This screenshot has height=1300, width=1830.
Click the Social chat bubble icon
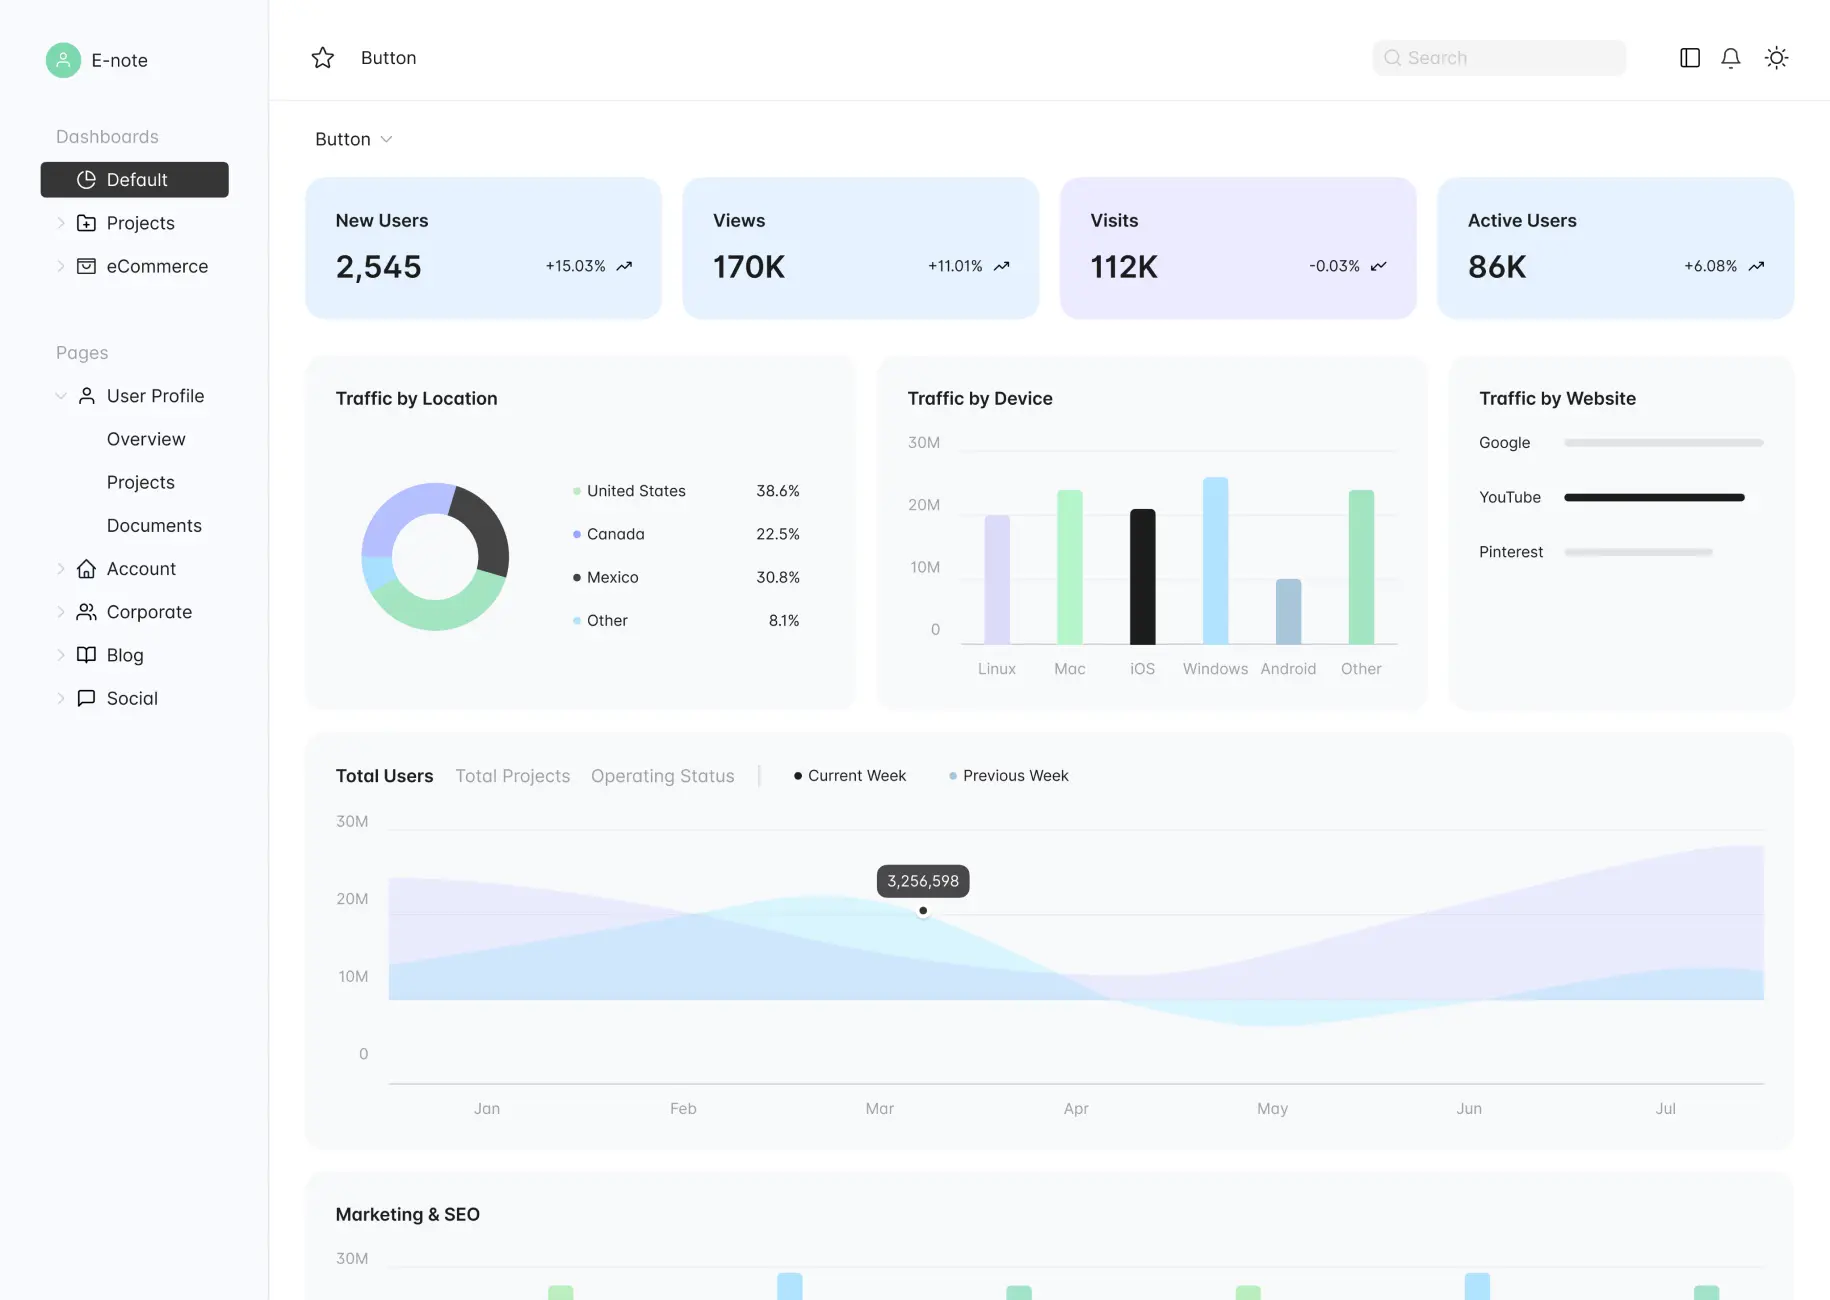87,698
